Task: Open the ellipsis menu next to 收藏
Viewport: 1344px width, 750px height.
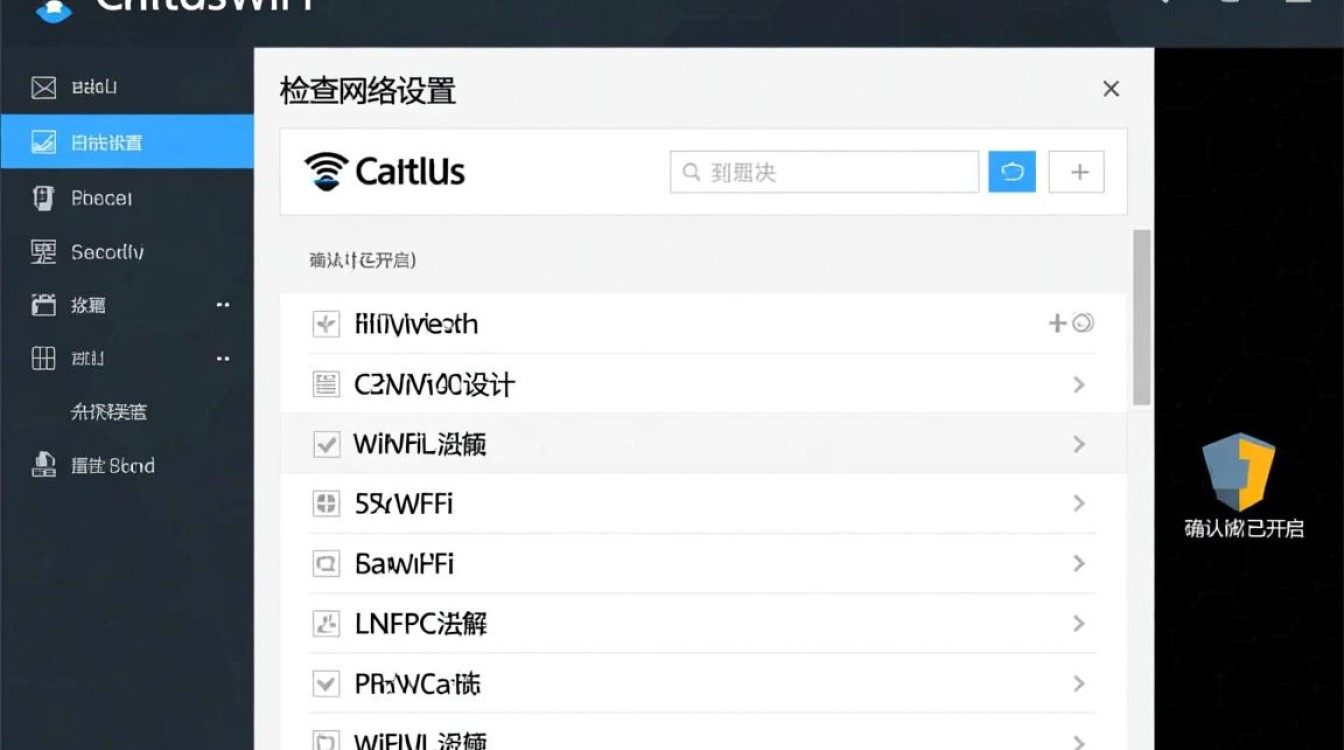Action: coord(223,305)
